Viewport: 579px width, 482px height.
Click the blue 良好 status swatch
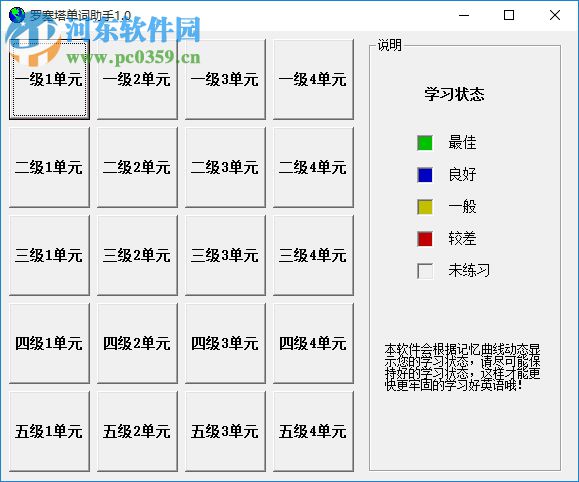[425, 175]
